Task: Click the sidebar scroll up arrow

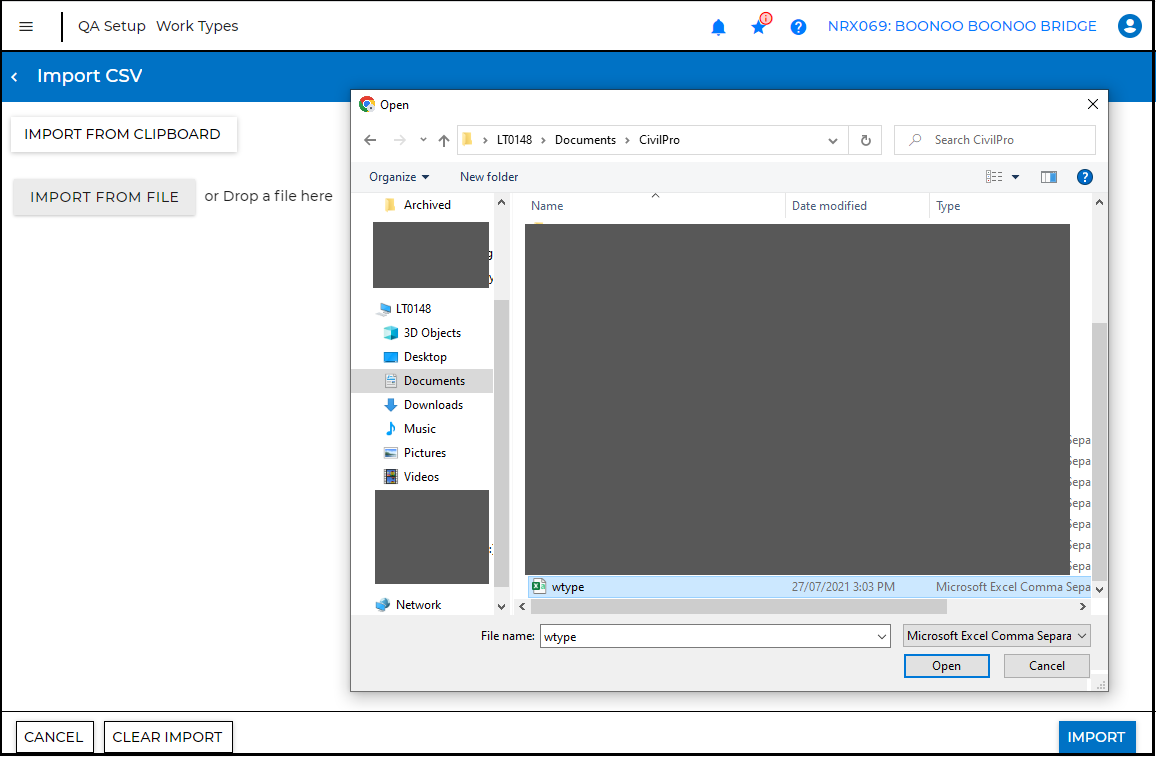Action: [501, 203]
